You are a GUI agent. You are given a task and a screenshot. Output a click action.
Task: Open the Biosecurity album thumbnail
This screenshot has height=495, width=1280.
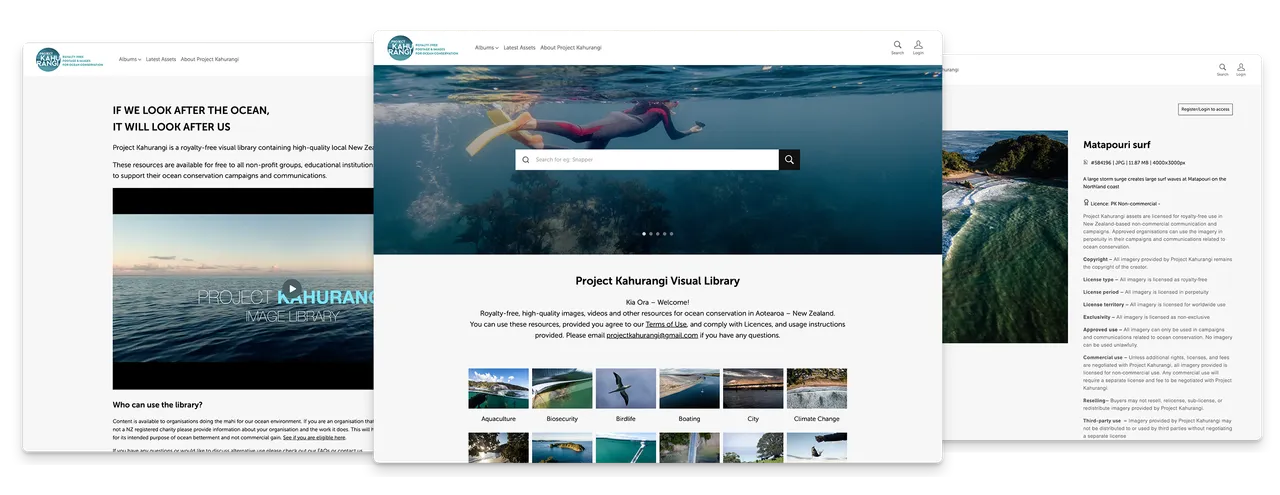tap(562, 389)
